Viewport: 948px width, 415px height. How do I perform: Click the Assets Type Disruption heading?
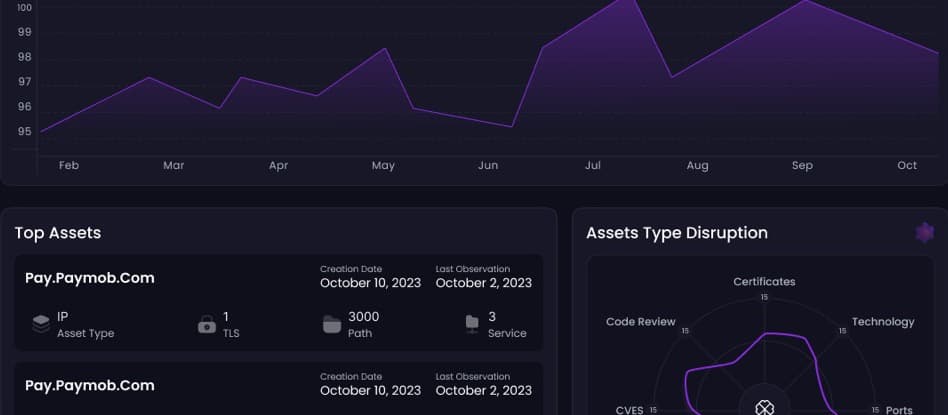677,233
